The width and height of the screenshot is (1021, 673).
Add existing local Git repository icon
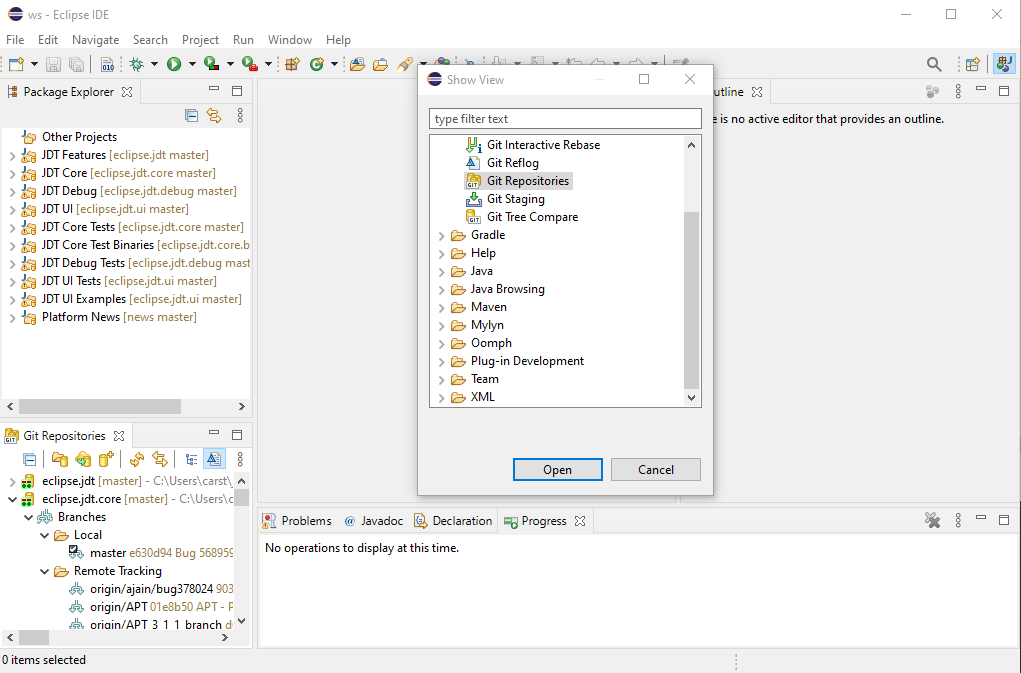59,460
